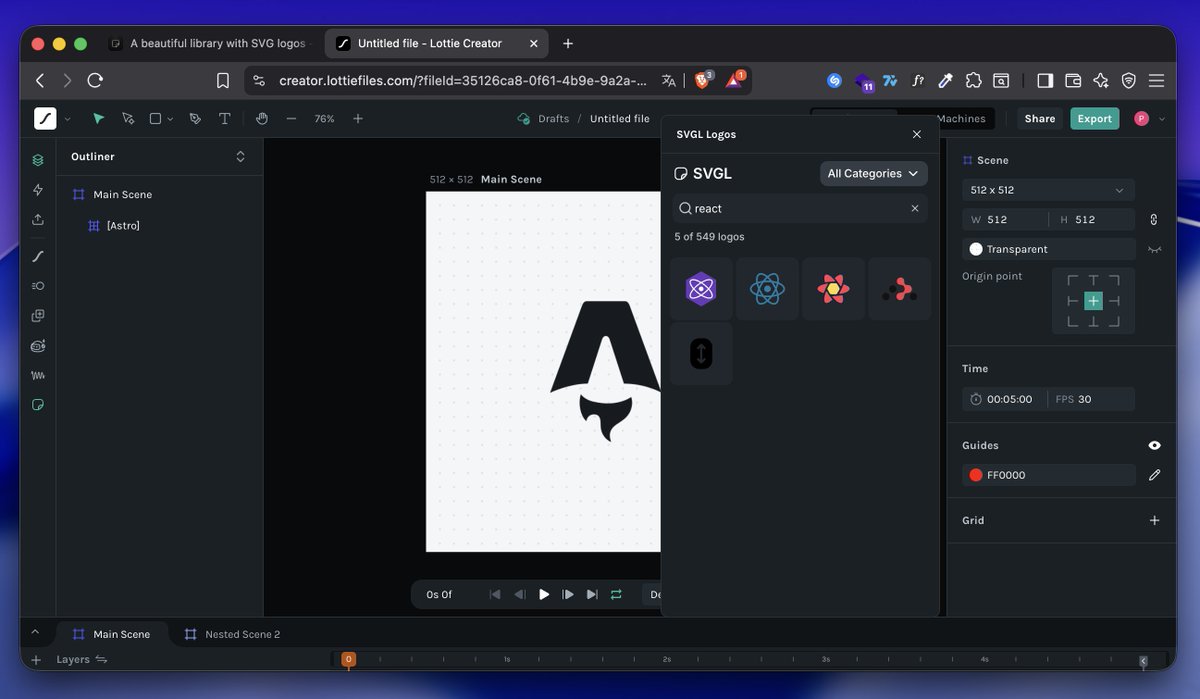Click the Layers swap arrows icon
The width and height of the screenshot is (1200, 699).
click(x=101, y=660)
